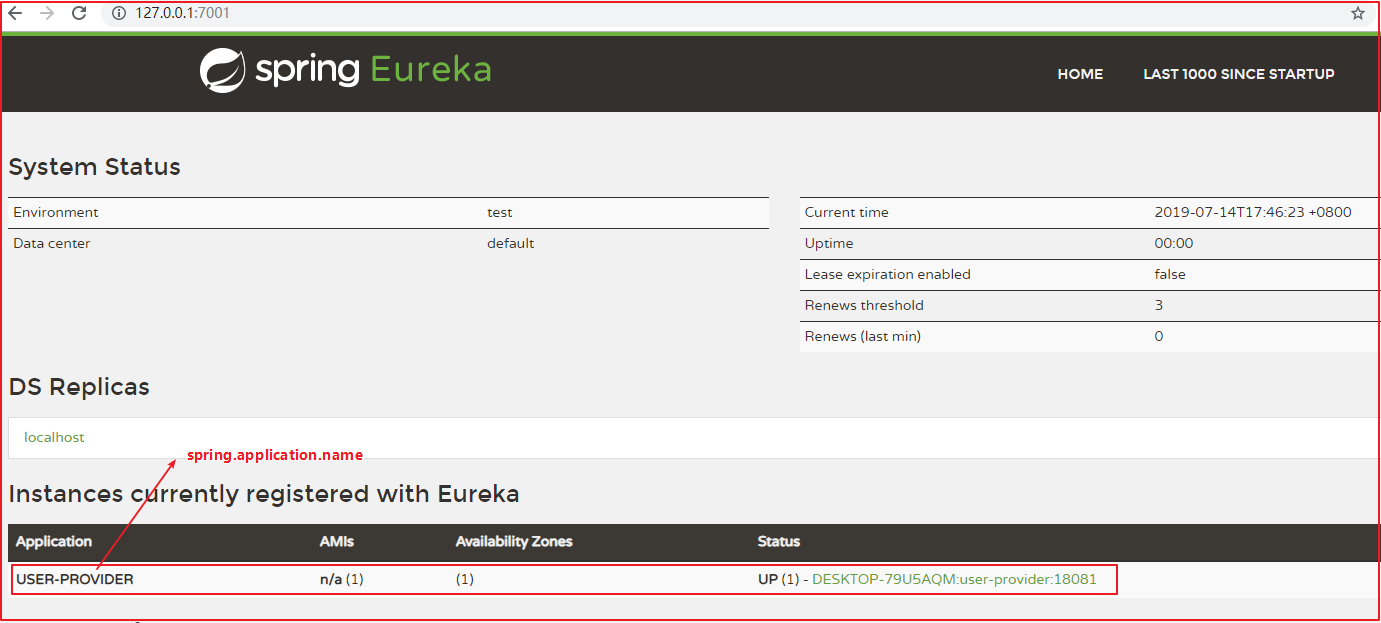Select the USER-PROVIDER application name
The height and width of the screenshot is (623, 1381).
75,579
